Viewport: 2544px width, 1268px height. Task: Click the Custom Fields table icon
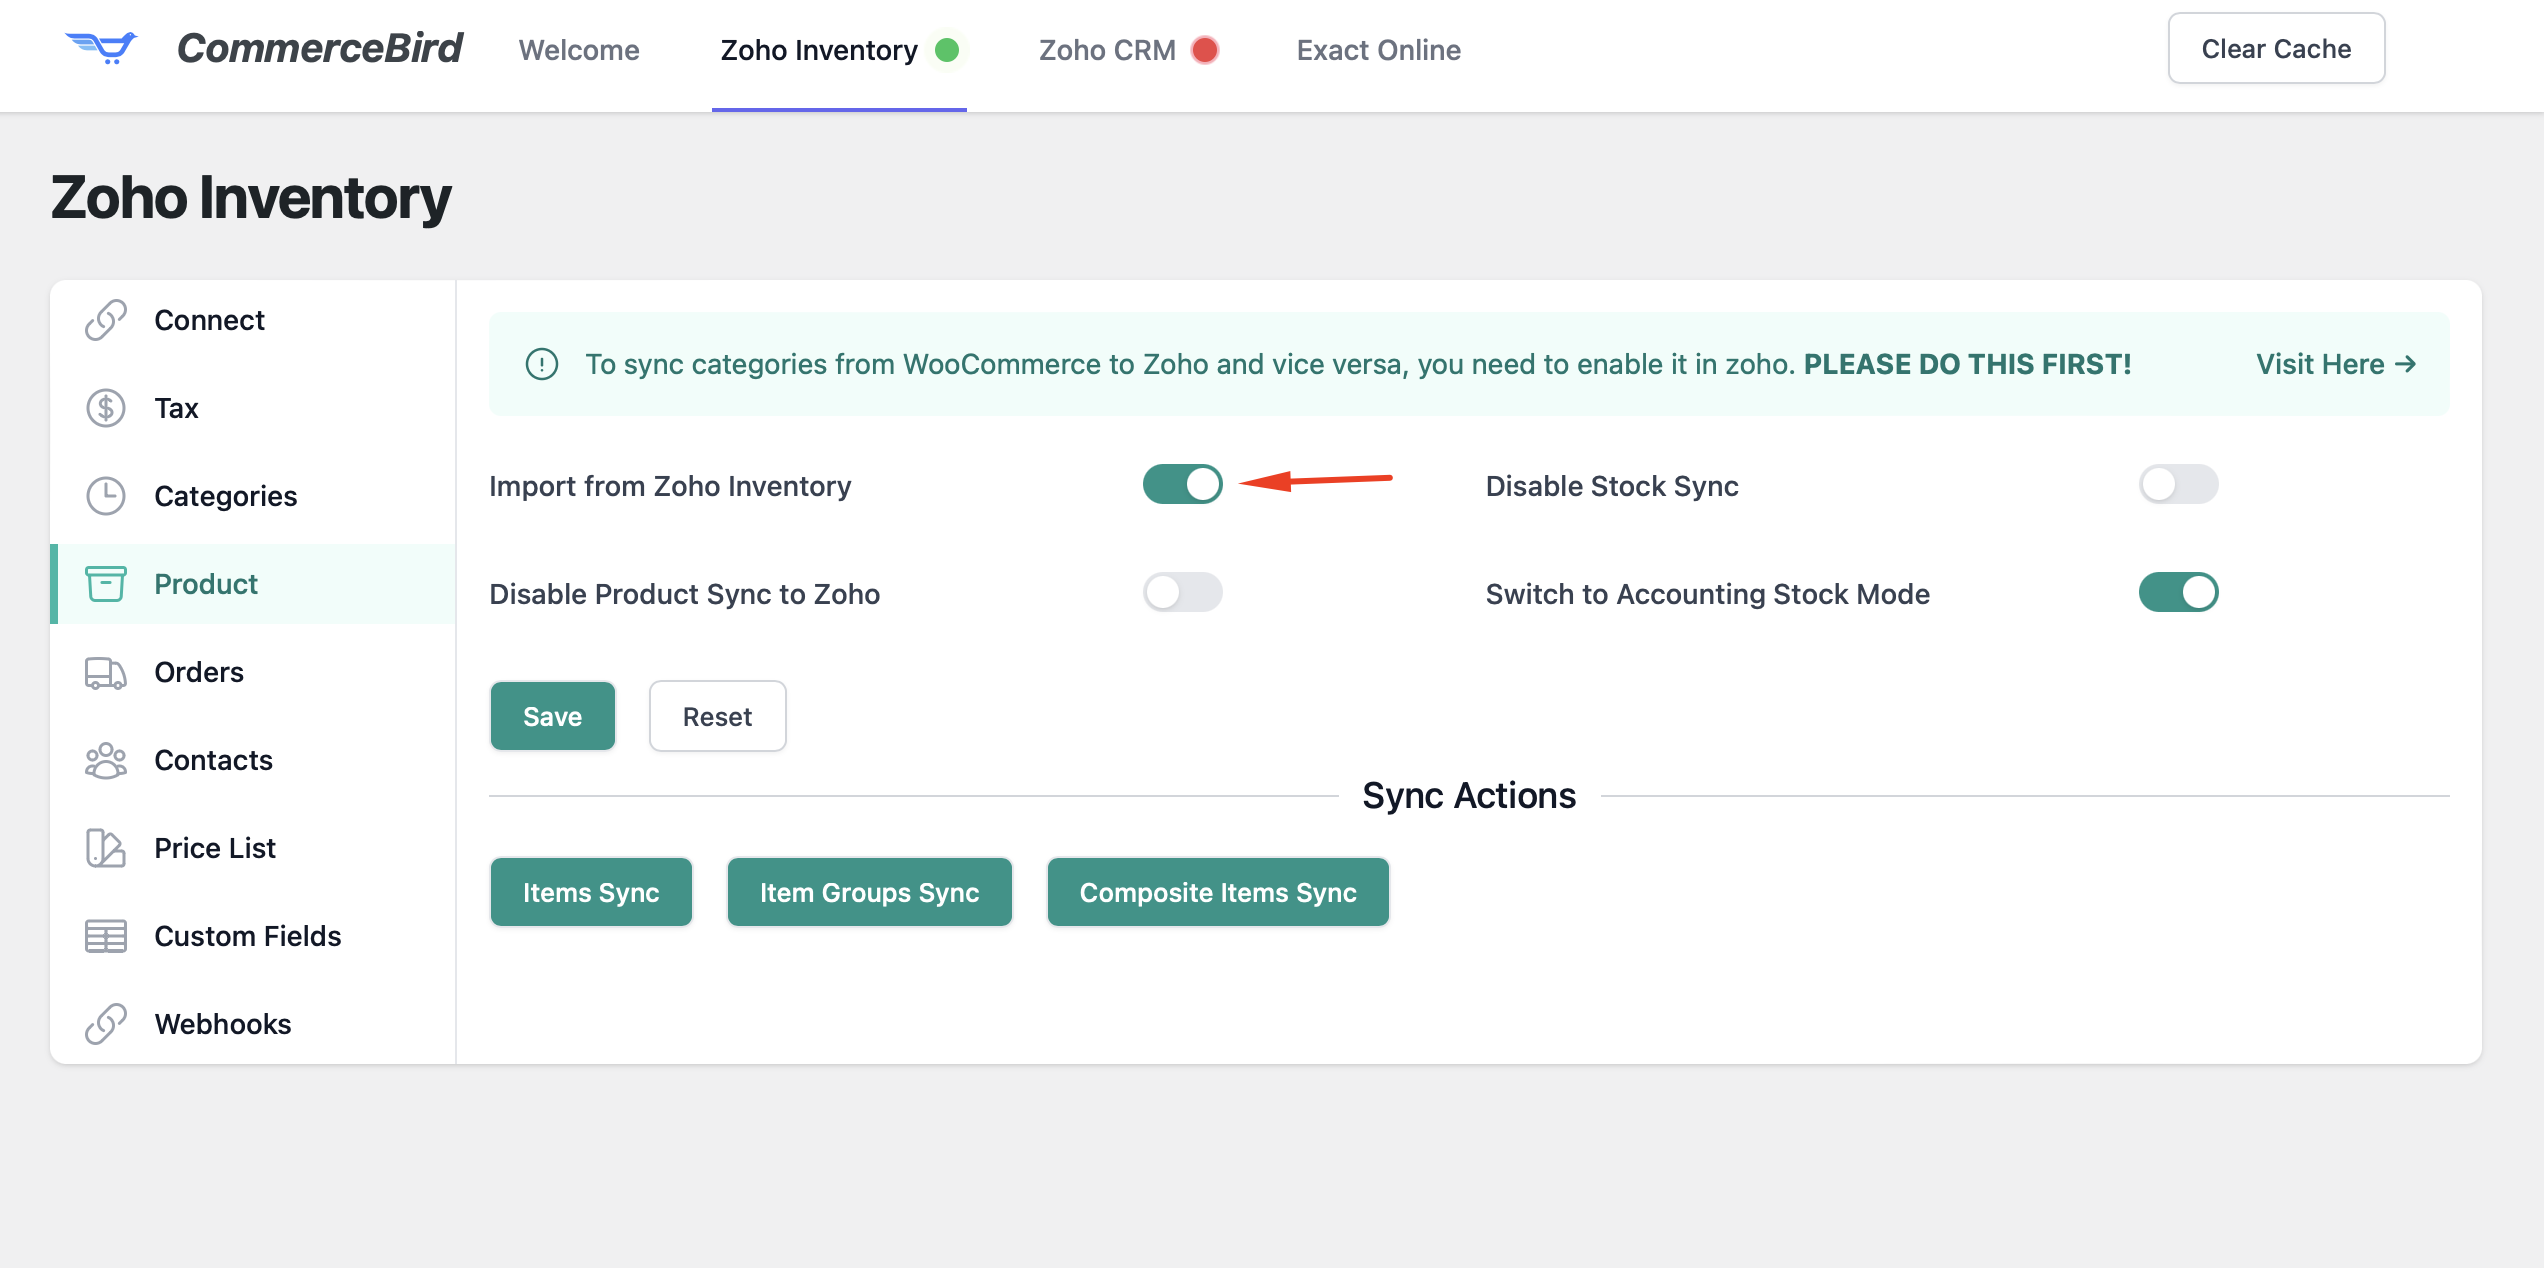105,936
